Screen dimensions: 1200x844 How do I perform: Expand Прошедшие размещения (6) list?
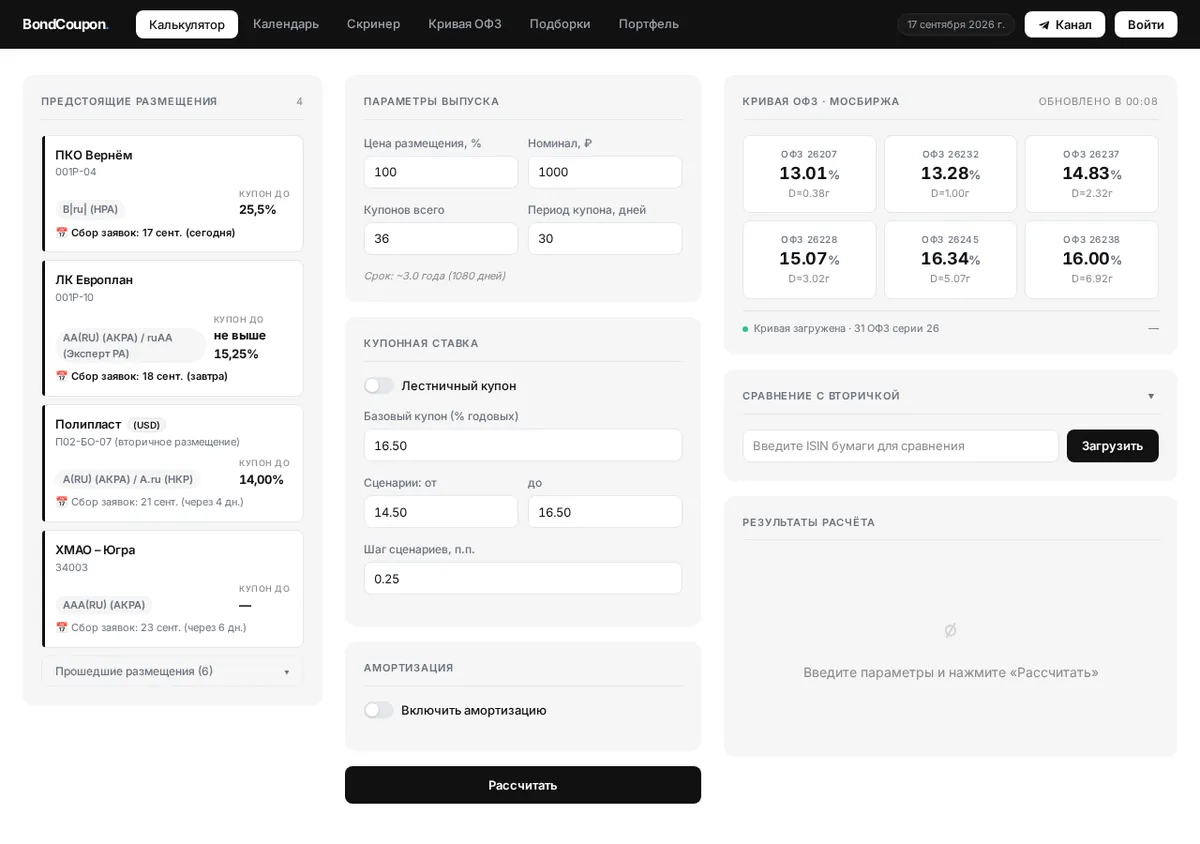click(x=172, y=671)
